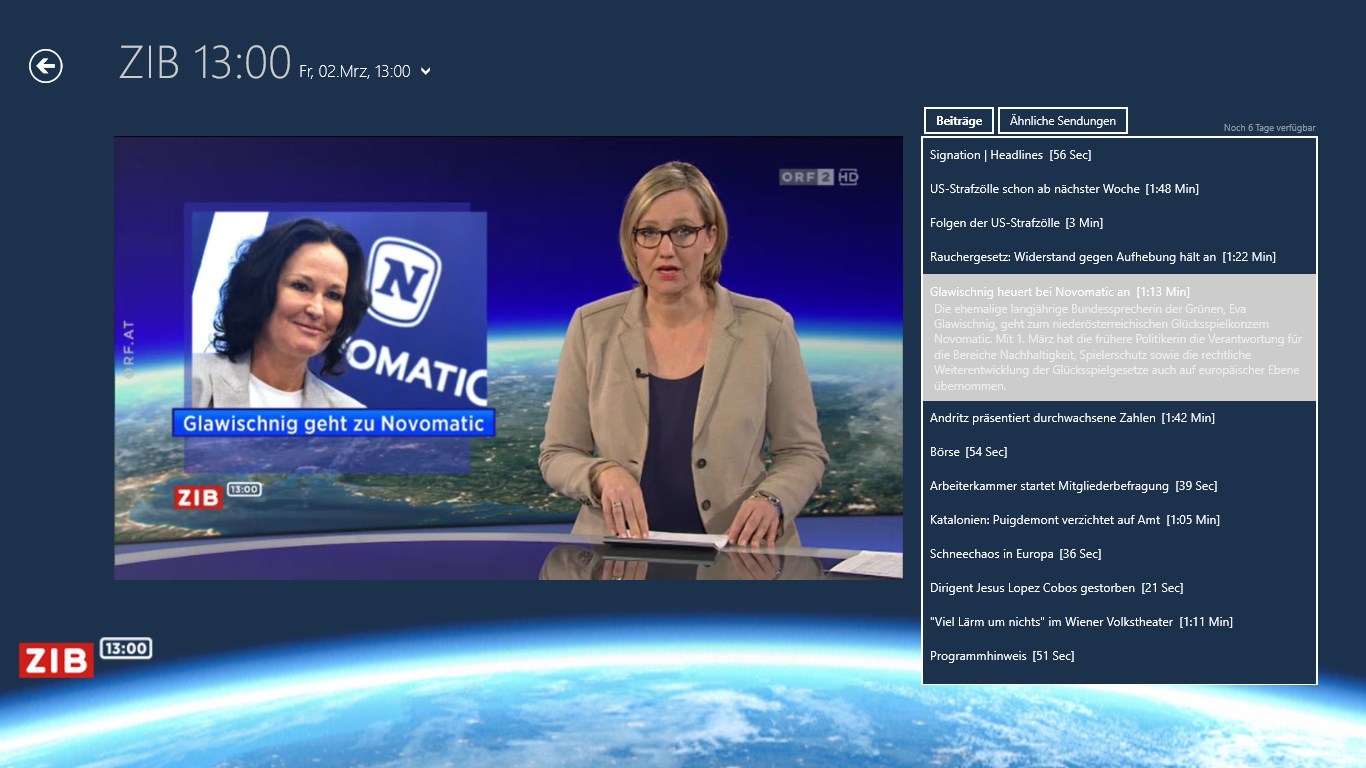Screen dimensions: 1366x768
Task: Switch to the Beiträge tab
Action: [959, 121]
